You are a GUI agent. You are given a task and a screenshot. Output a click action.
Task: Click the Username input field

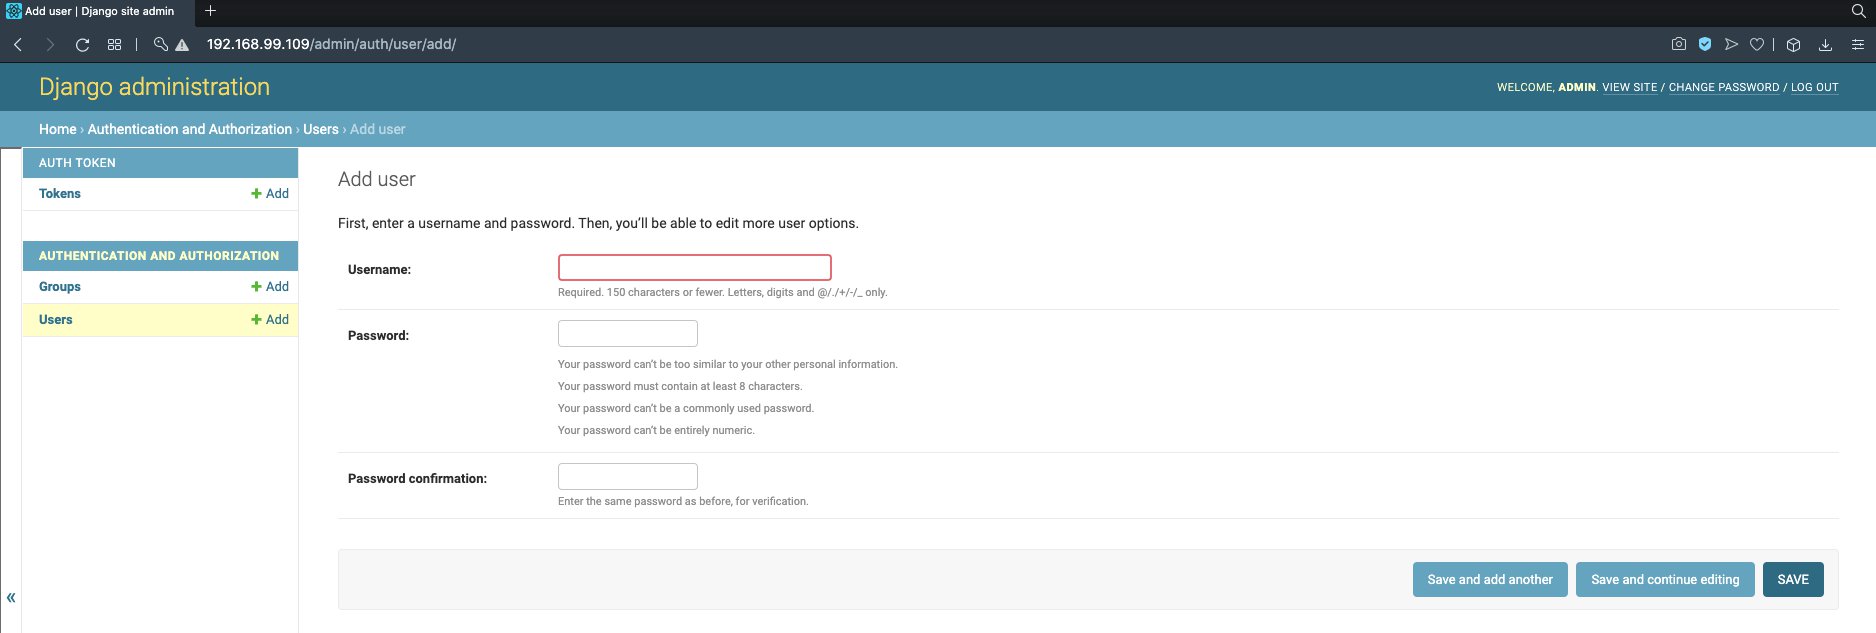tap(694, 267)
